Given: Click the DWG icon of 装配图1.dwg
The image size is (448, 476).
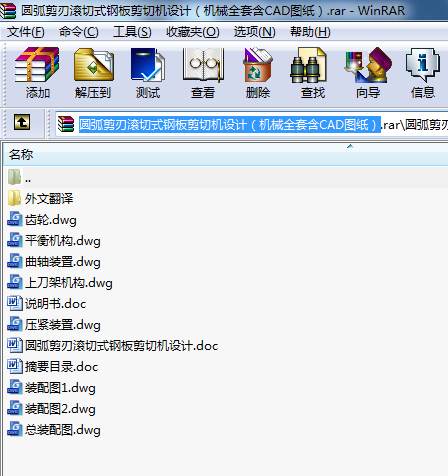Looking at the screenshot, I should pos(15,387).
